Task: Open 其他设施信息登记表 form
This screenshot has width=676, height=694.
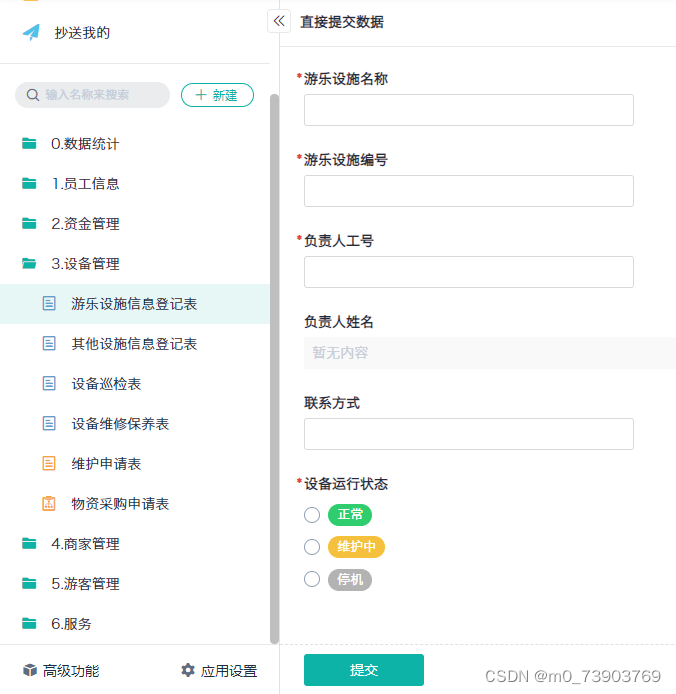Action: click(x=135, y=343)
